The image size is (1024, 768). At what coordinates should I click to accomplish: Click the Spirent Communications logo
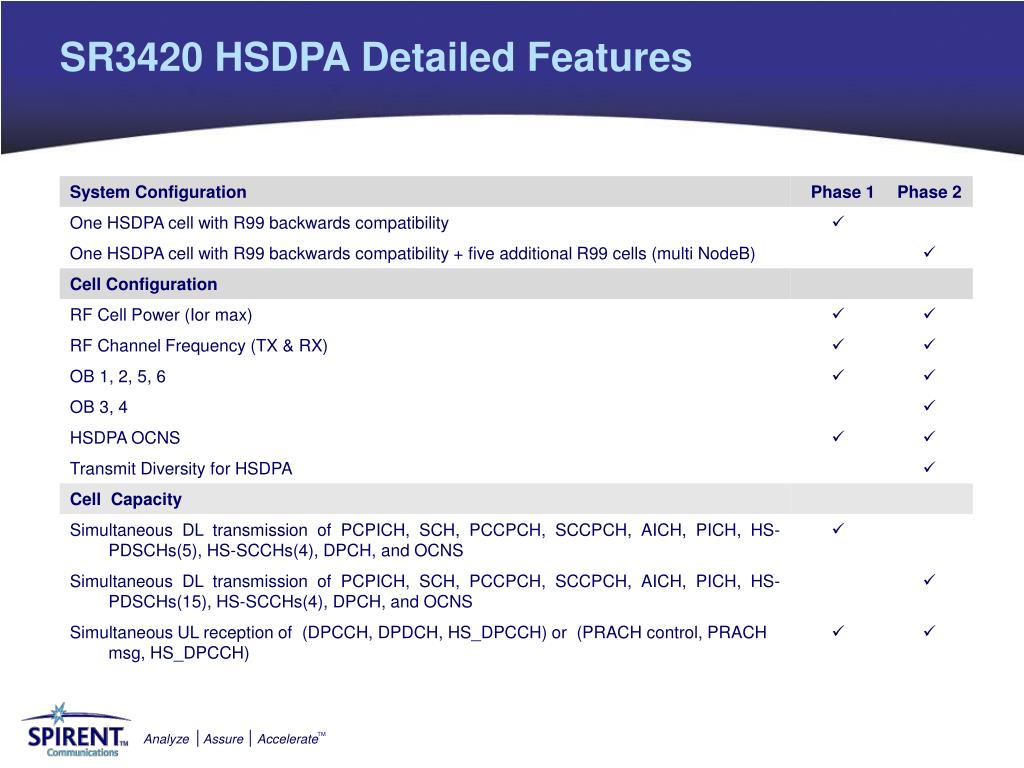pos(76,731)
